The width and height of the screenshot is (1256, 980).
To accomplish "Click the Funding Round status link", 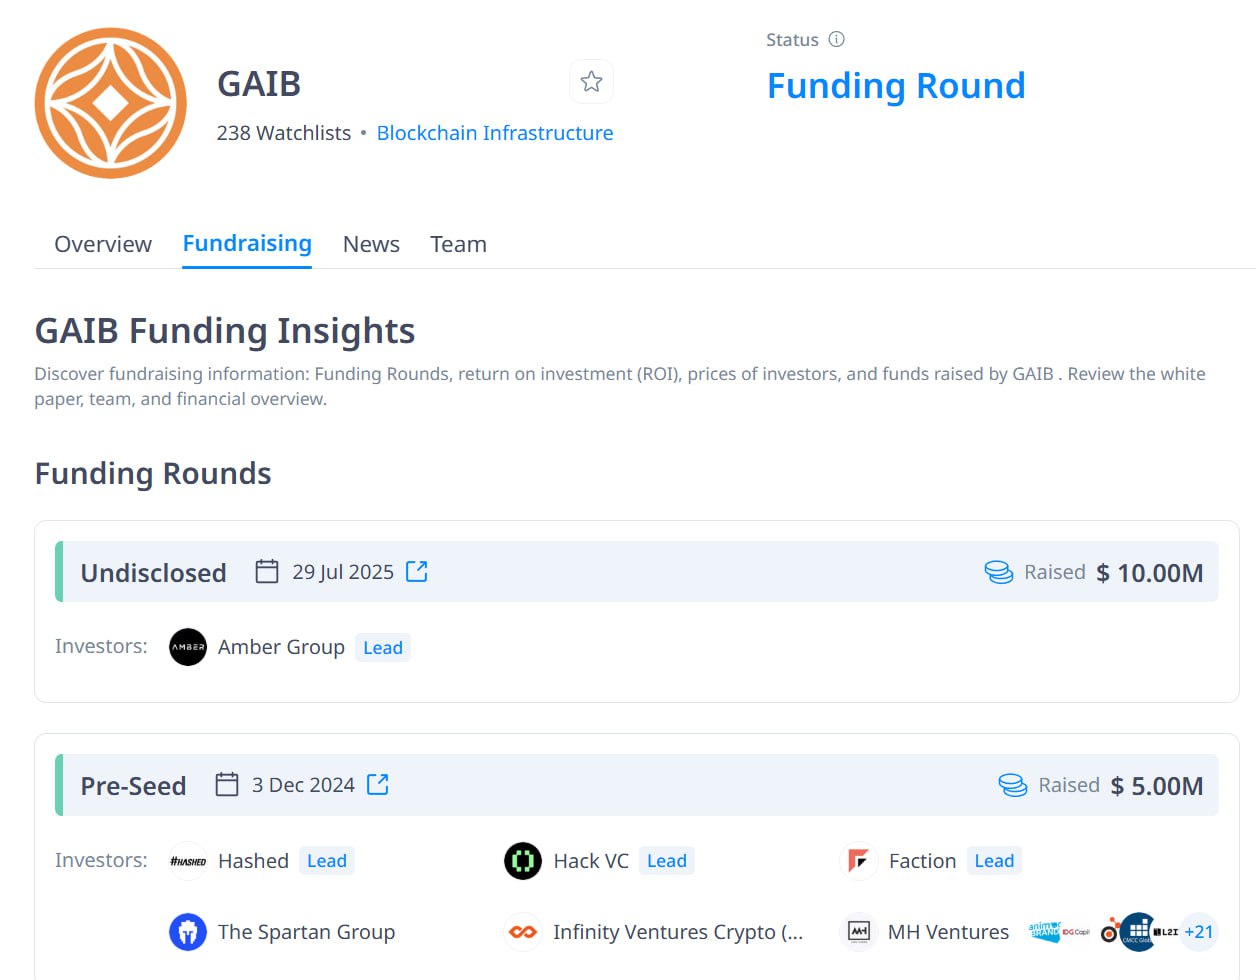I will point(896,86).
